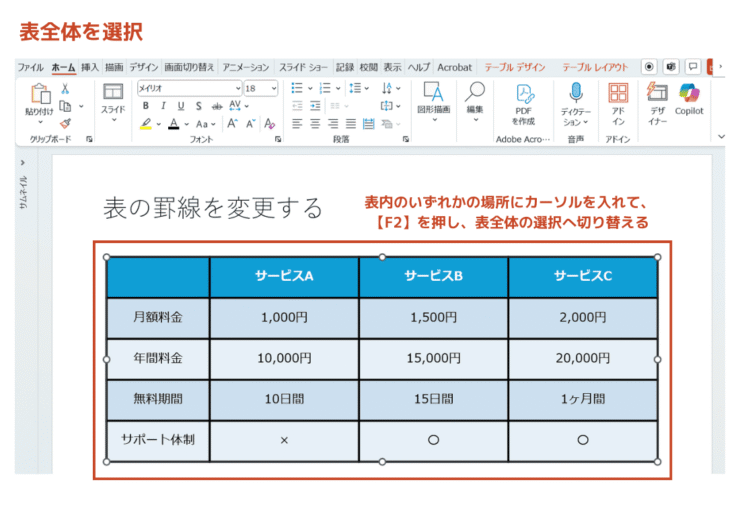Click the character spacing AV icon
Image resolution: width=740 pixels, height=505 pixels.
point(235,106)
